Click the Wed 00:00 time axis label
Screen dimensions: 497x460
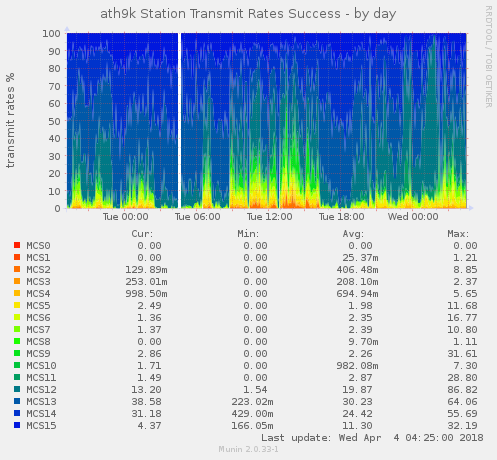pos(413,217)
